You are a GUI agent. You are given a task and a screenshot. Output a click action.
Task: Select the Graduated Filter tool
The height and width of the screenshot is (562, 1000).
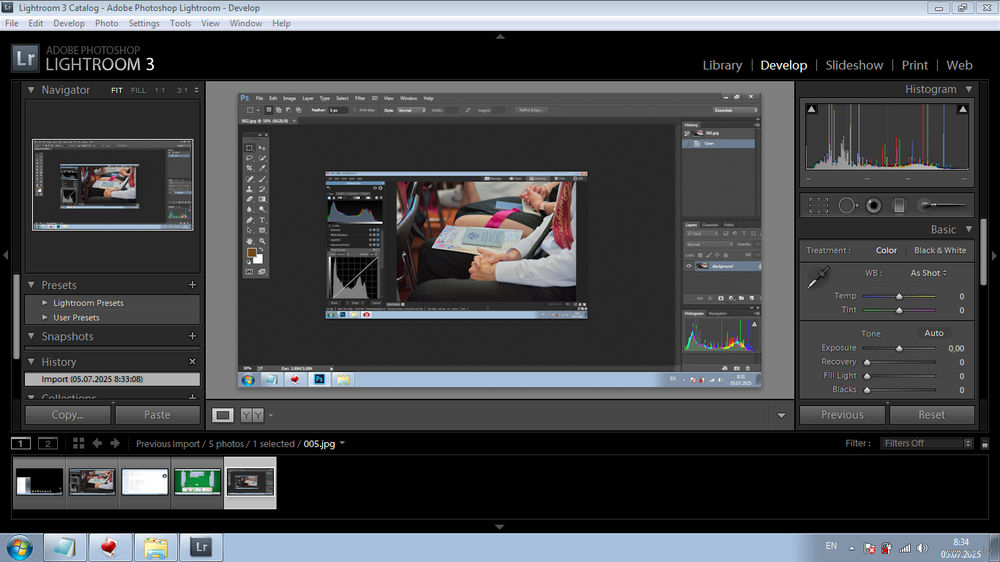[899, 205]
